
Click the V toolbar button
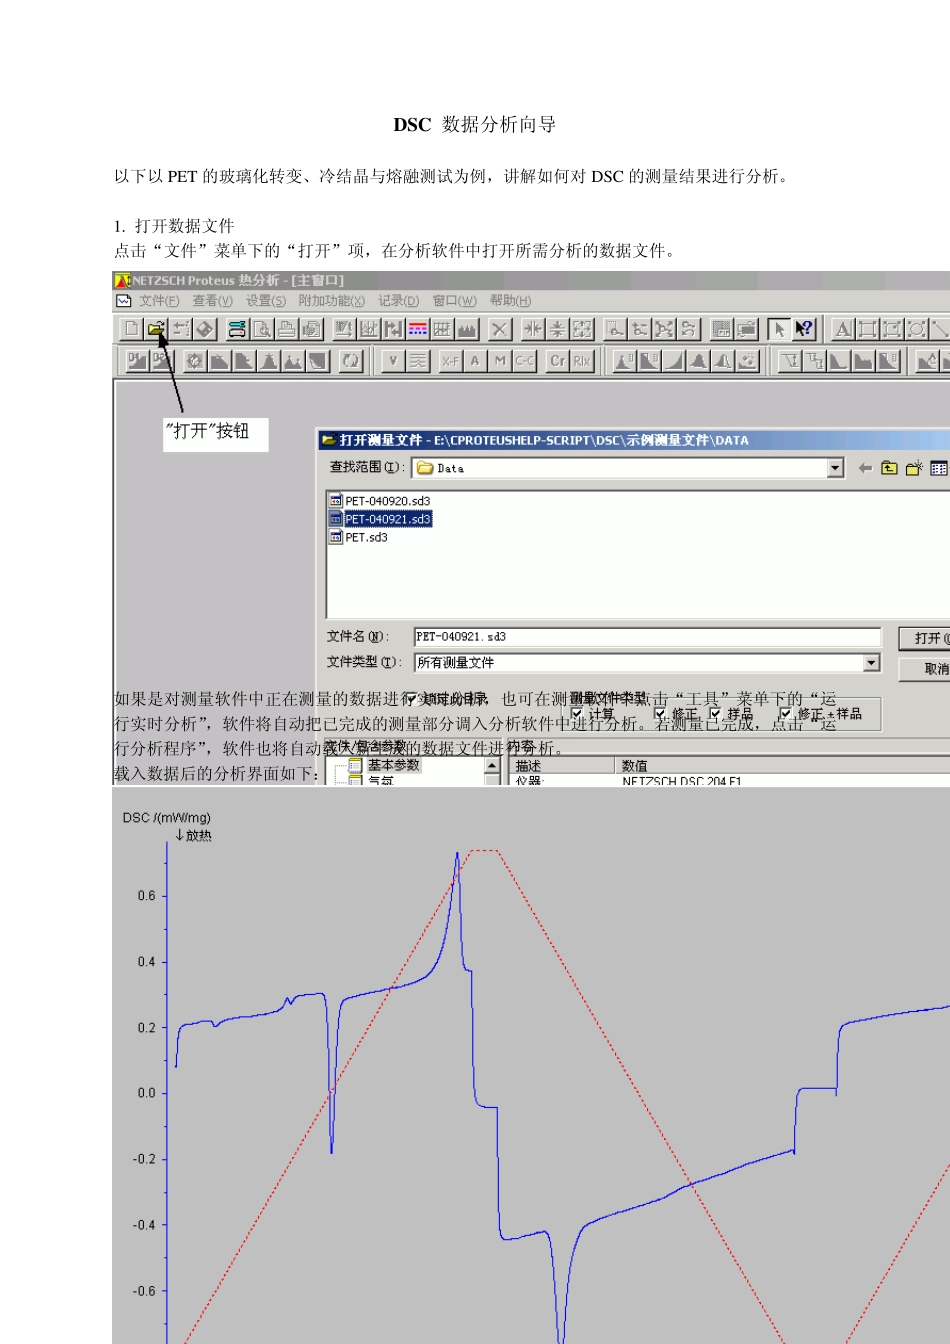click(x=393, y=360)
